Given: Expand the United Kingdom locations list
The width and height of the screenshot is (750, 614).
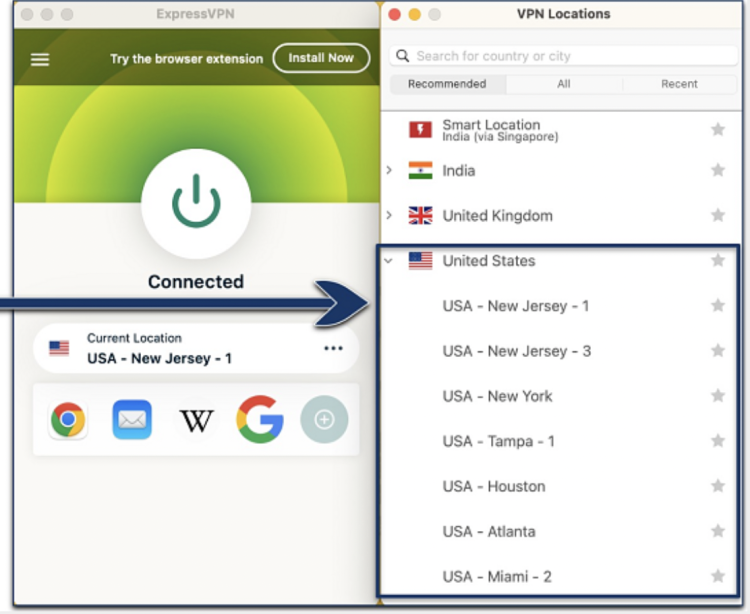Looking at the screenshot, I should coord(389,215).
